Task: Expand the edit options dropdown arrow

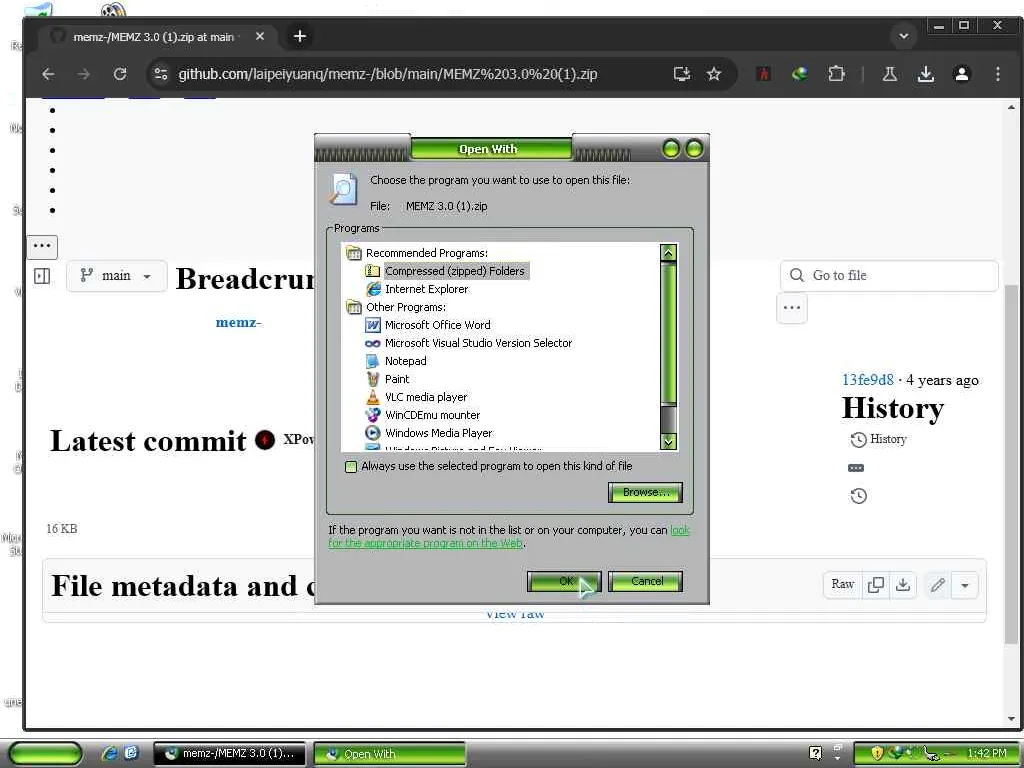Action: 965,585
